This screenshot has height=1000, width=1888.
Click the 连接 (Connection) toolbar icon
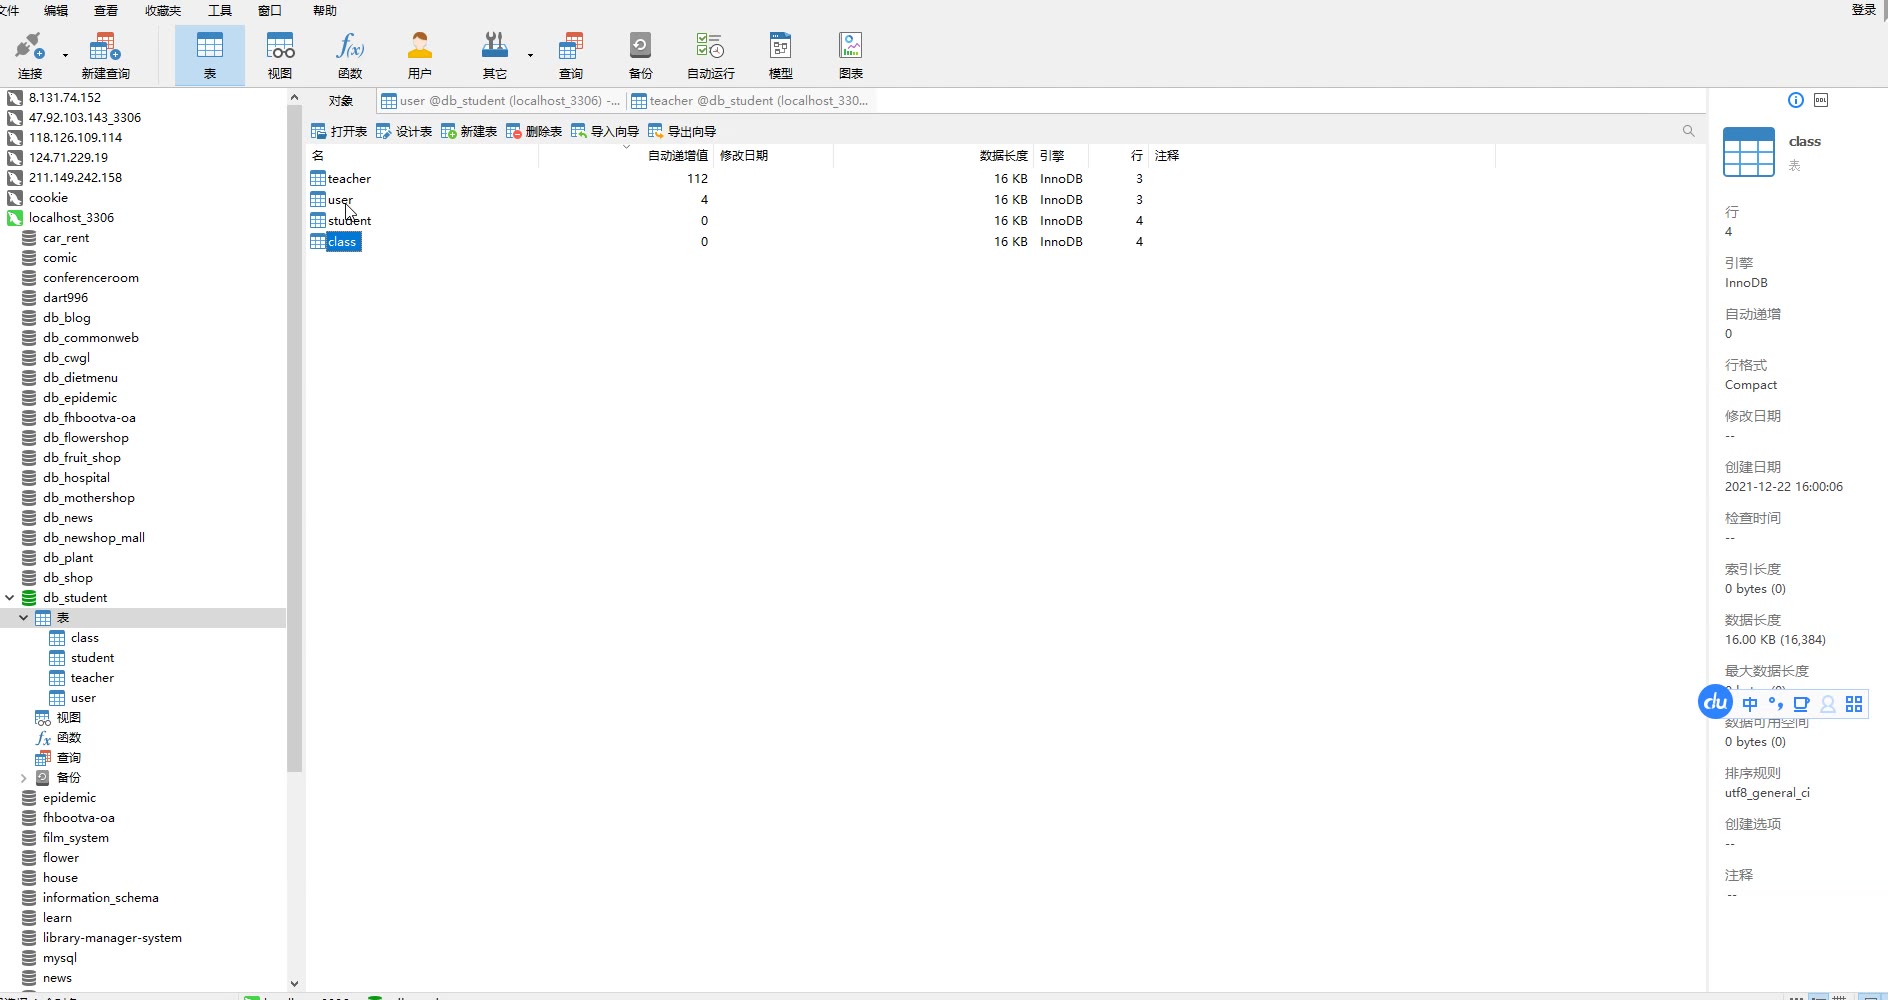pos(30,55)
